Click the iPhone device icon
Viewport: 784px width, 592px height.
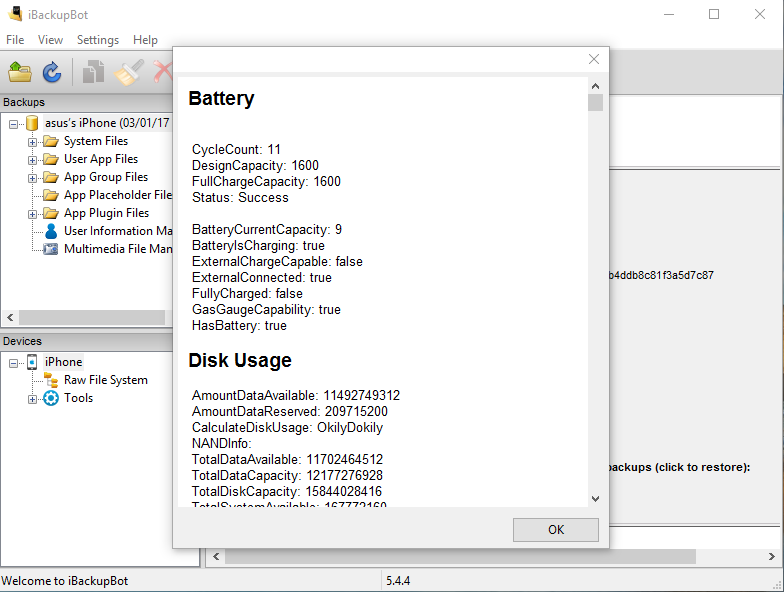pyautogui.click(x=32, y=362)
